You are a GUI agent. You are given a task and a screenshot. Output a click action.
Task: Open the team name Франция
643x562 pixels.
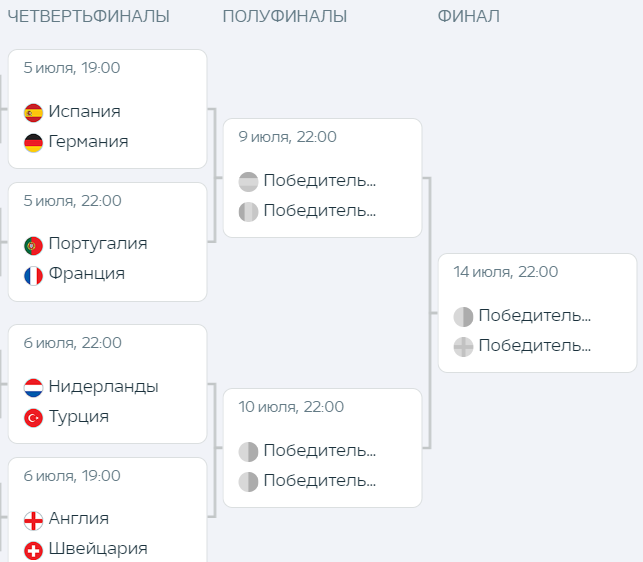pos(86,274)
